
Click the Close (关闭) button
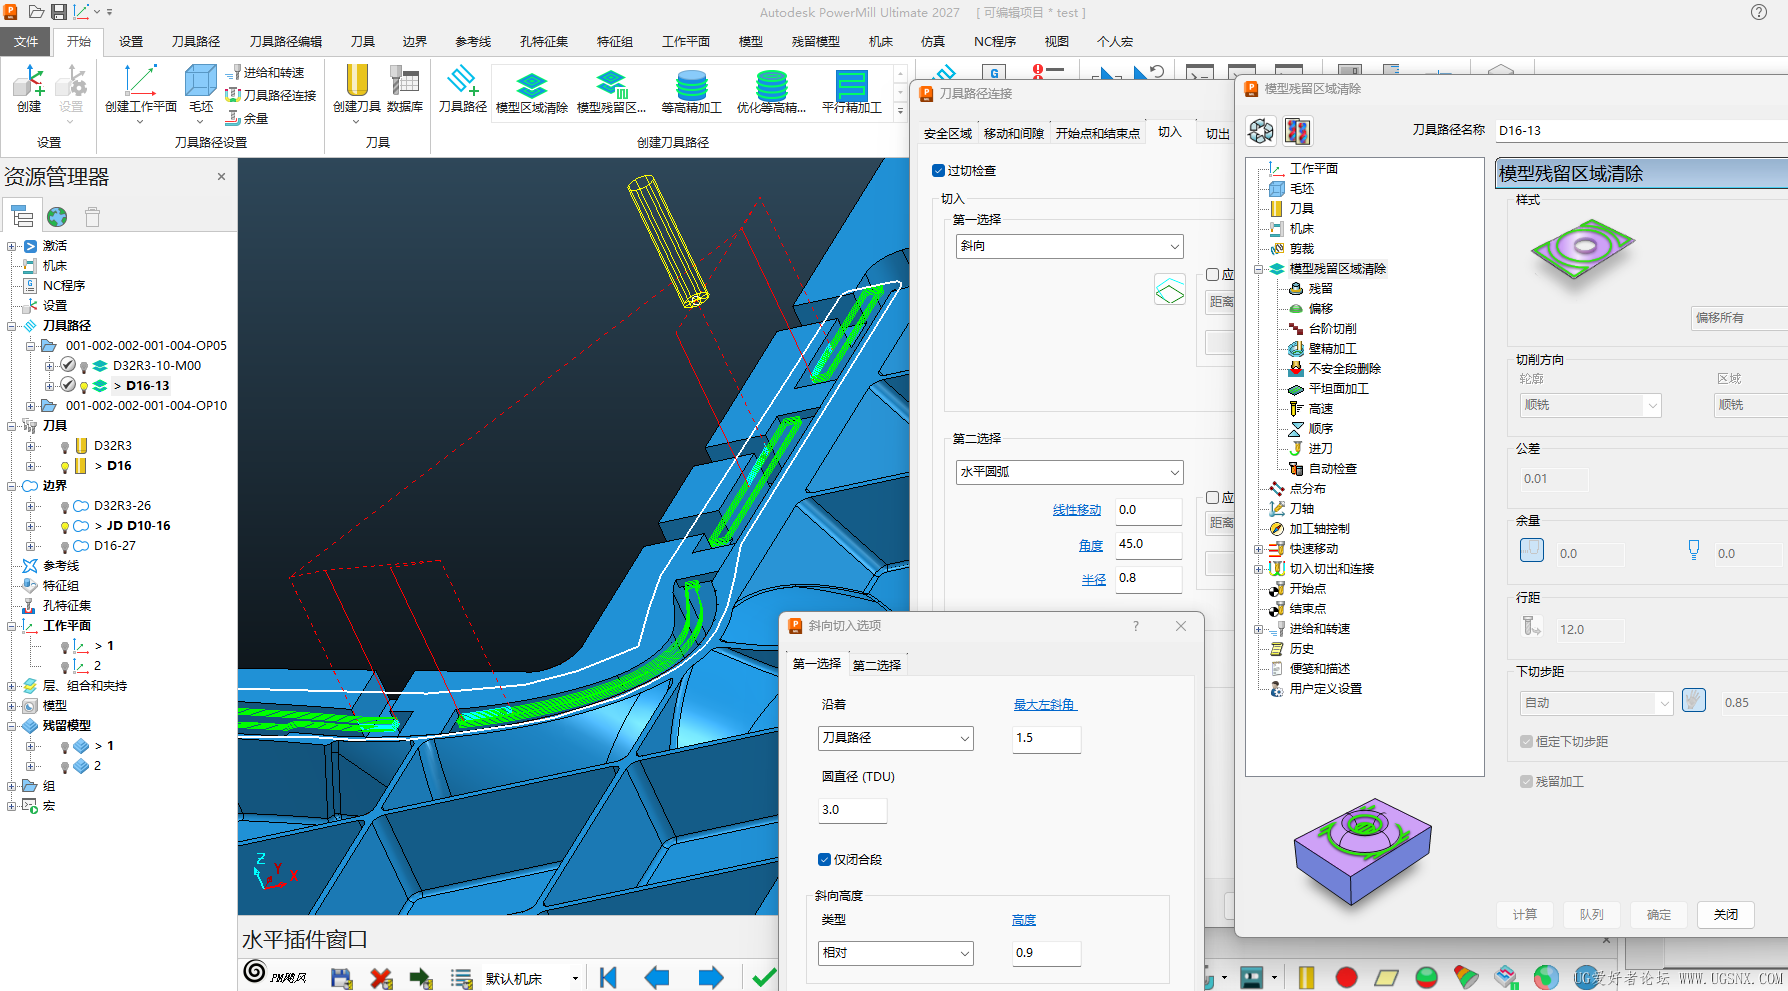(1726, 915)
